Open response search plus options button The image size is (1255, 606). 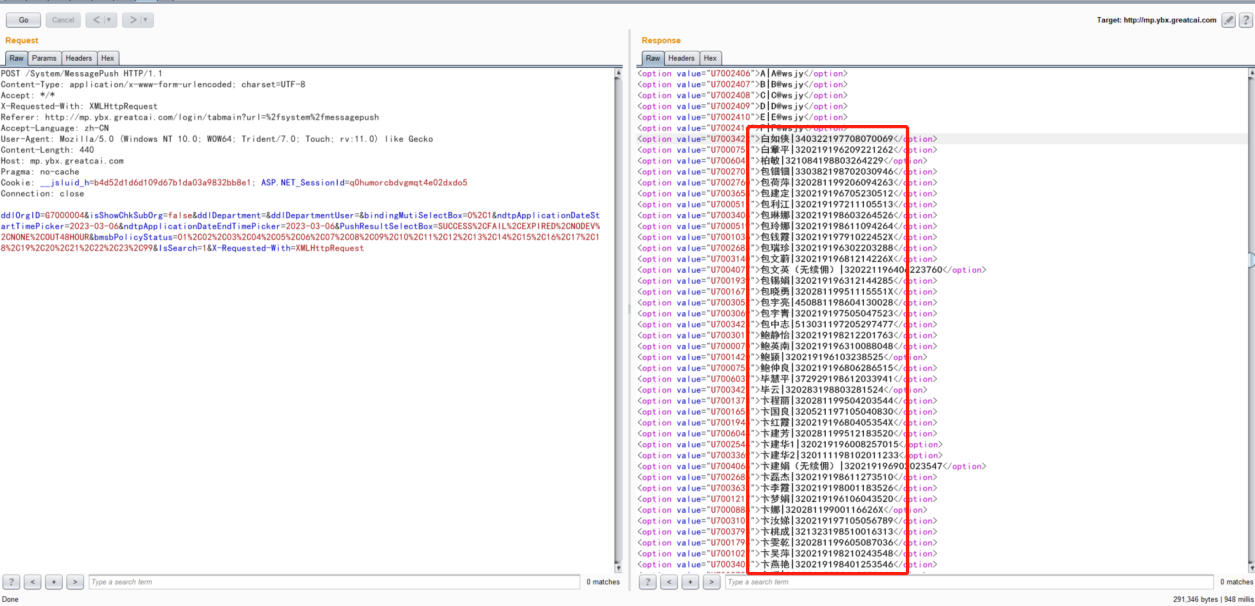pyautogui.click(x=689, y=582)
